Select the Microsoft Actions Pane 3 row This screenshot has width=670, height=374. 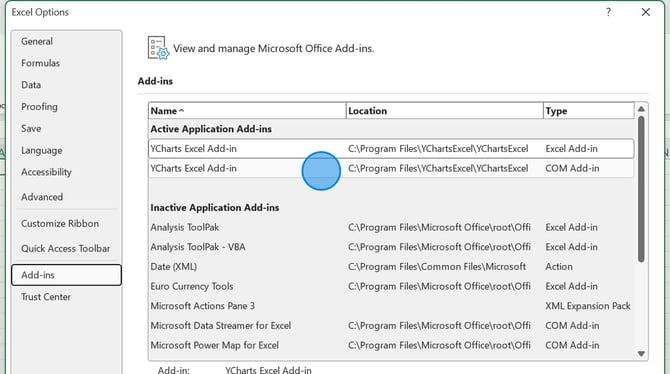pos(391,306)
